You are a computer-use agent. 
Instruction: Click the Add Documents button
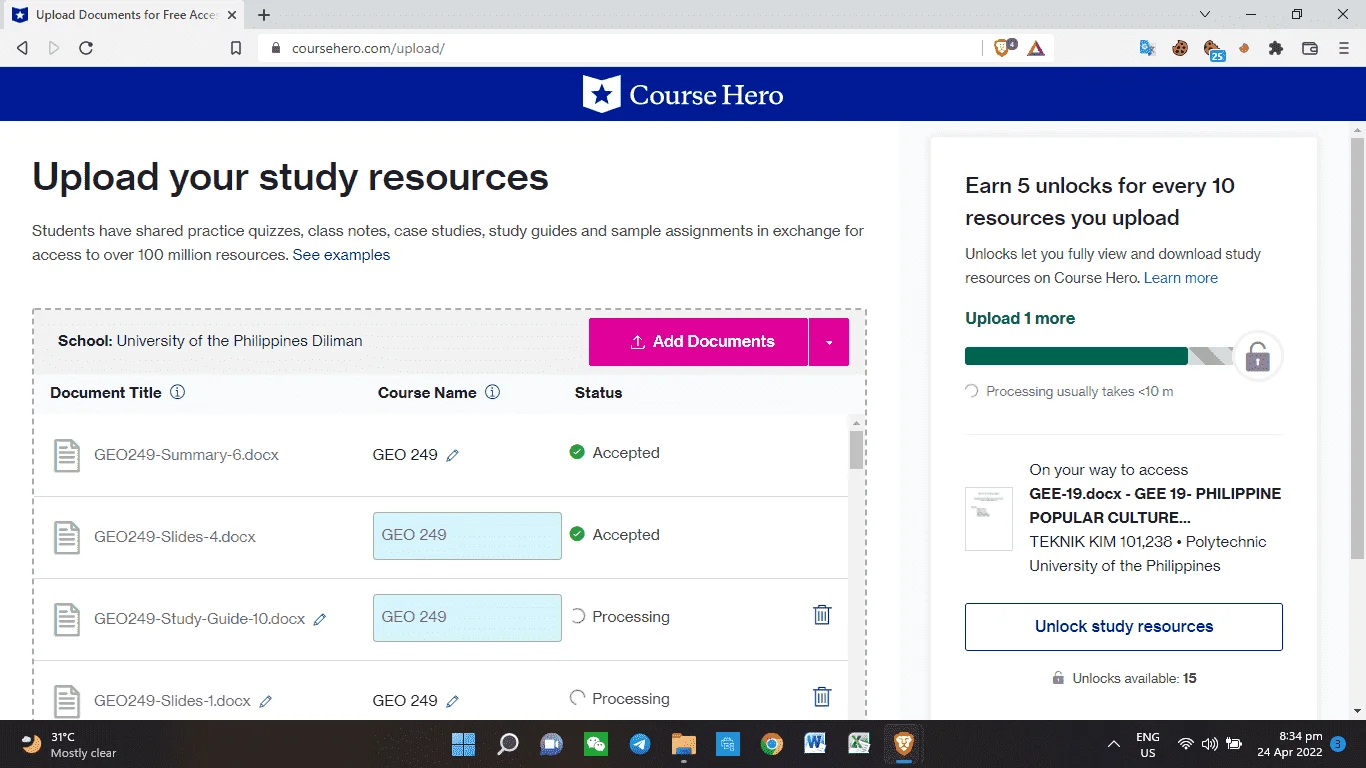click(x=698, y=342)
